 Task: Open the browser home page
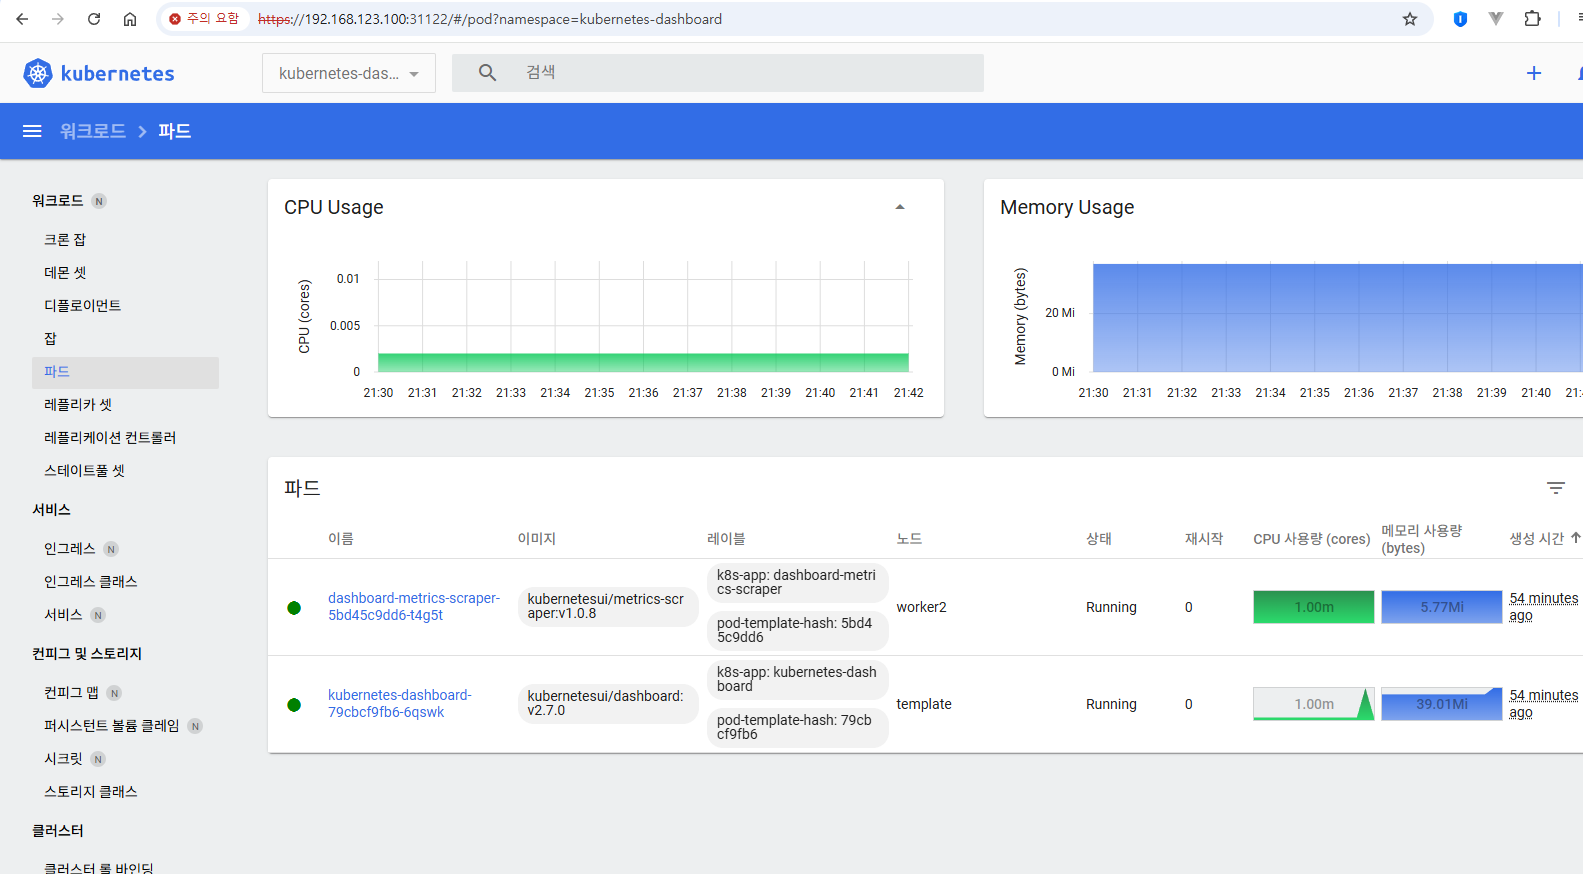coord(130,19)
